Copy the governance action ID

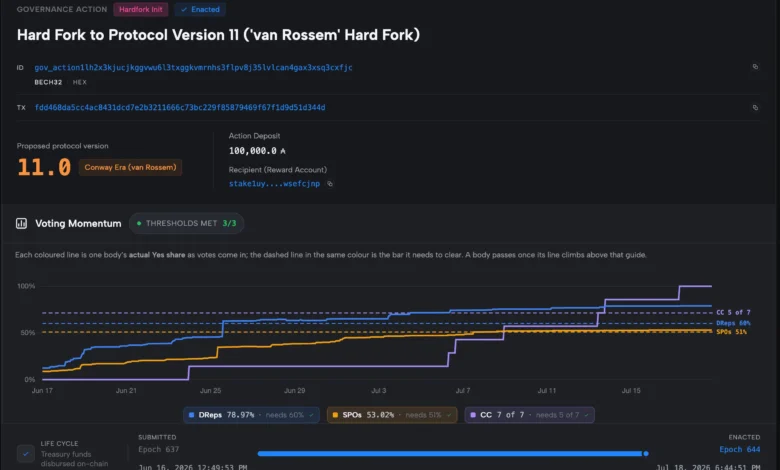tap(755, 67)
